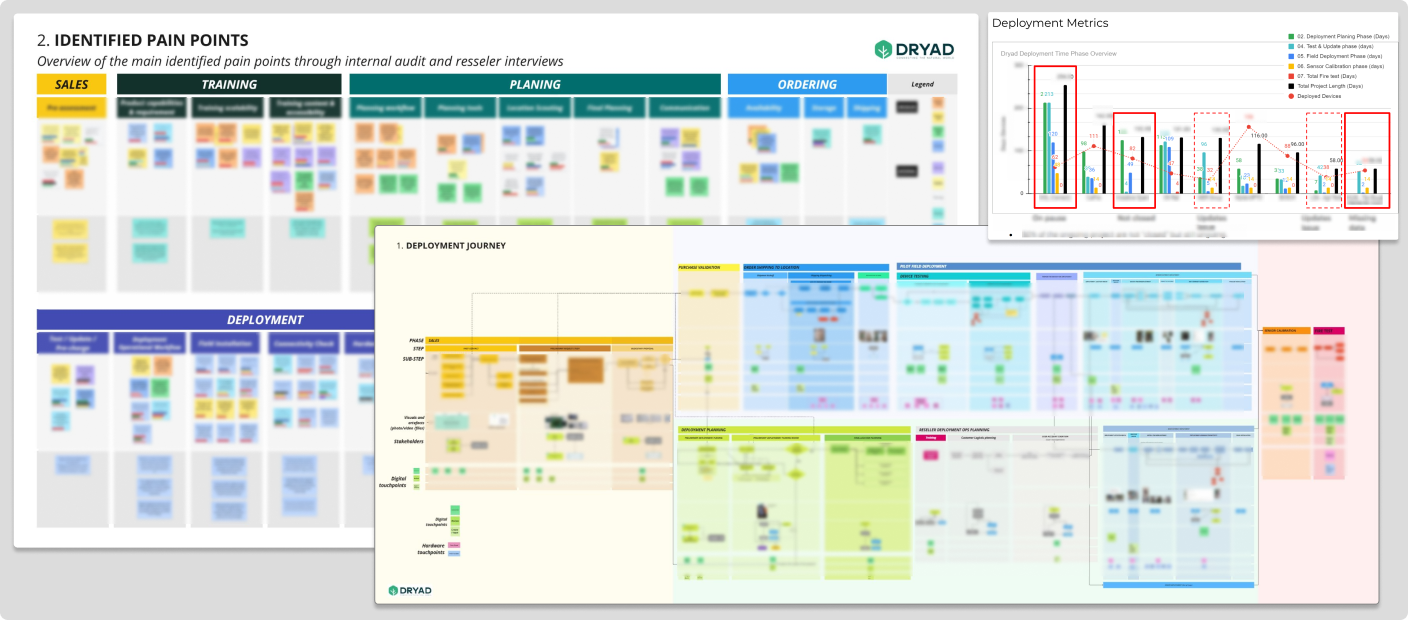Click the teal Test & Update phase legend square
Viewport: 1408px width, 620px height.
point(1293,46)
